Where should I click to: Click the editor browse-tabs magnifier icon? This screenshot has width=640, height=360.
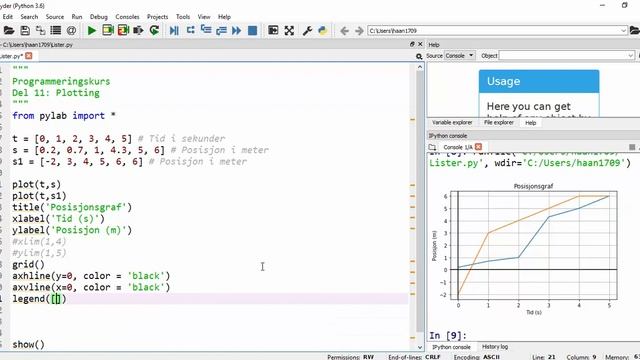click(x=419, y=56)
